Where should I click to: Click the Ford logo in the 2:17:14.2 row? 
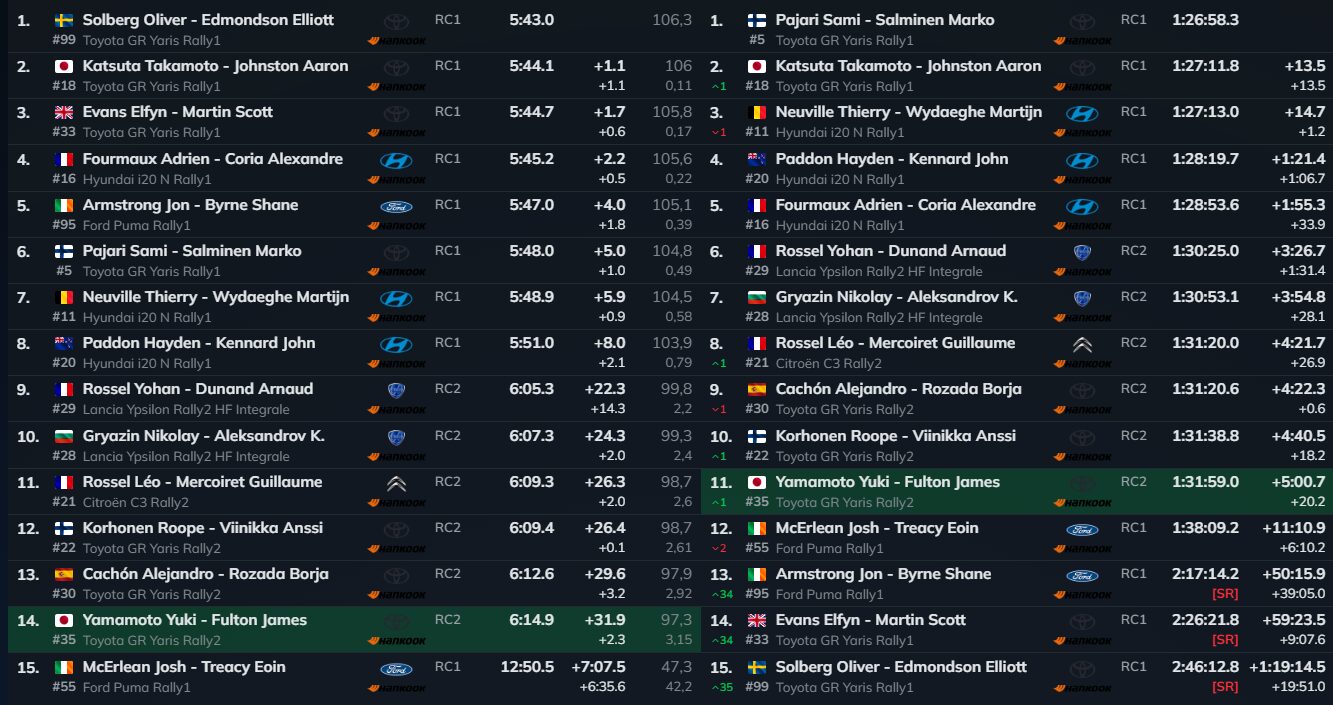(1081, 576)
